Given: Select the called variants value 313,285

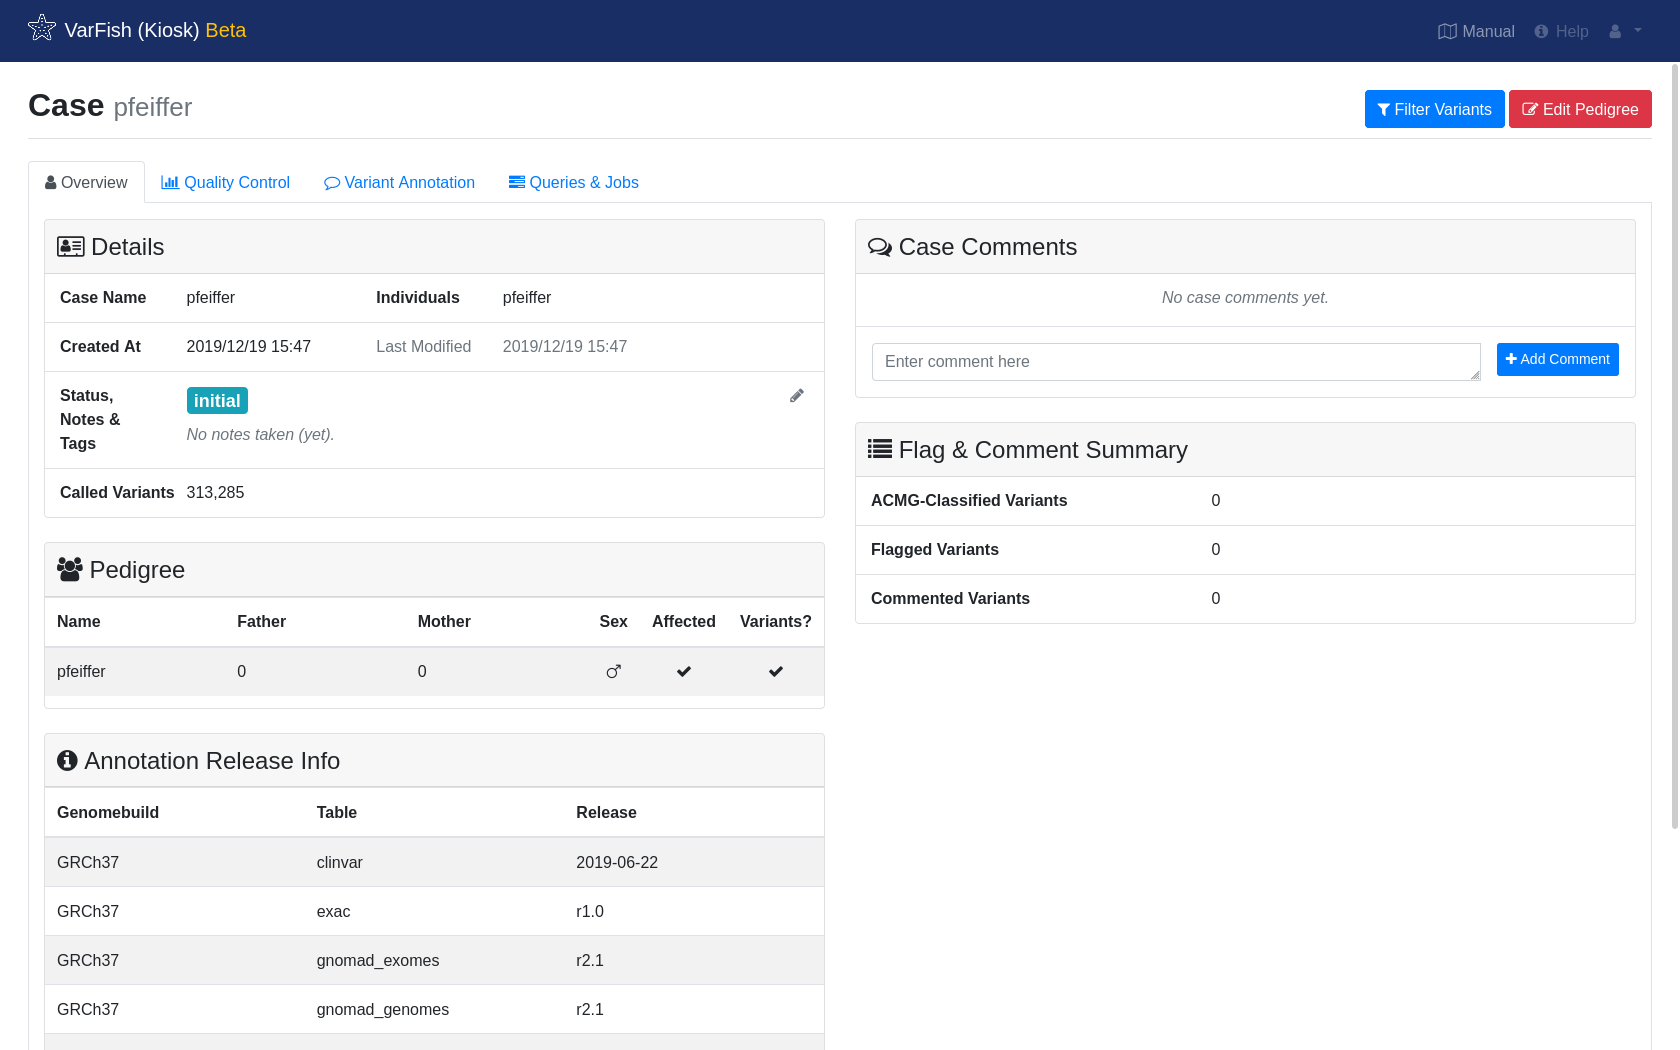Looking at the screenshot, I should pos(215,492).
